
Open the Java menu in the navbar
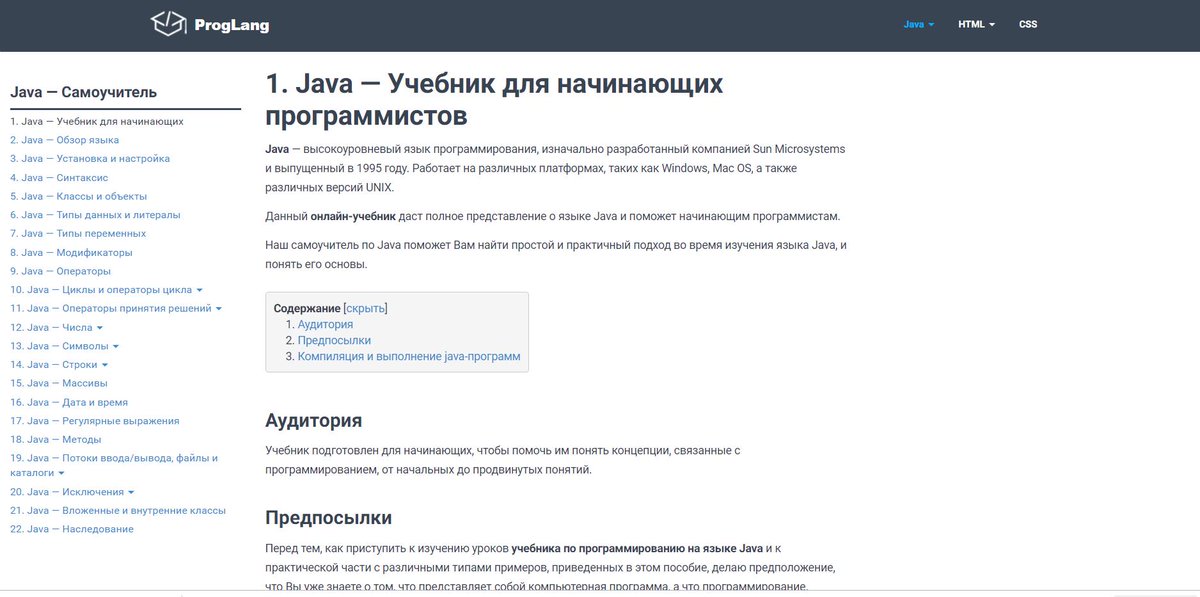(x=918, y=24)
